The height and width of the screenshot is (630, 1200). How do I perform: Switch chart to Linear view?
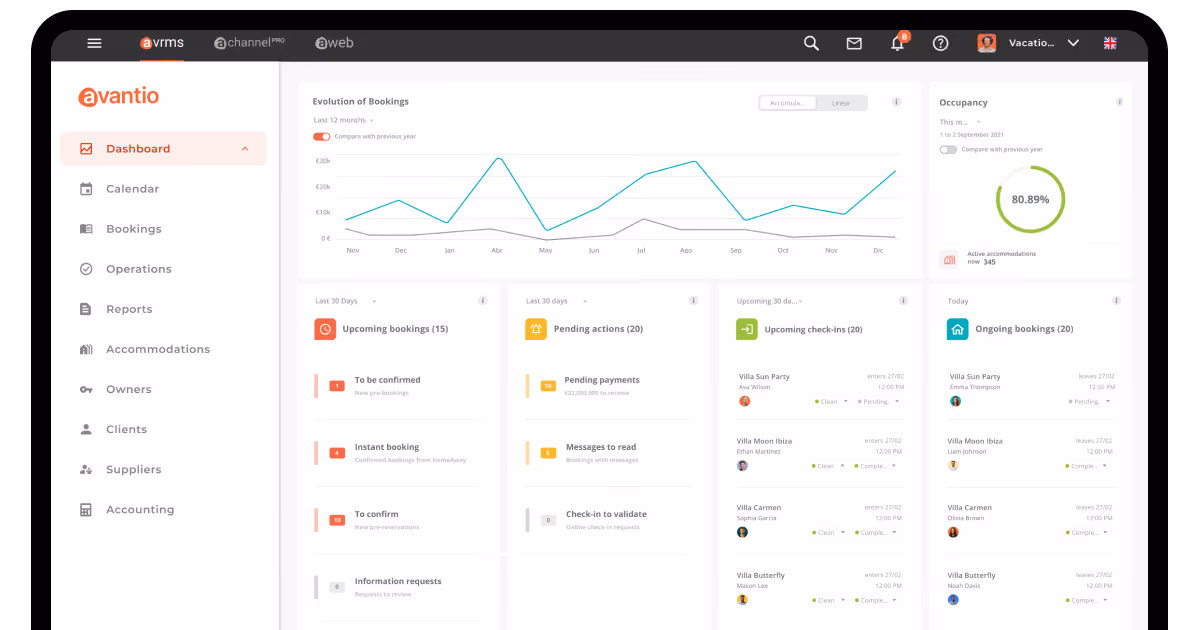(841, 103)
